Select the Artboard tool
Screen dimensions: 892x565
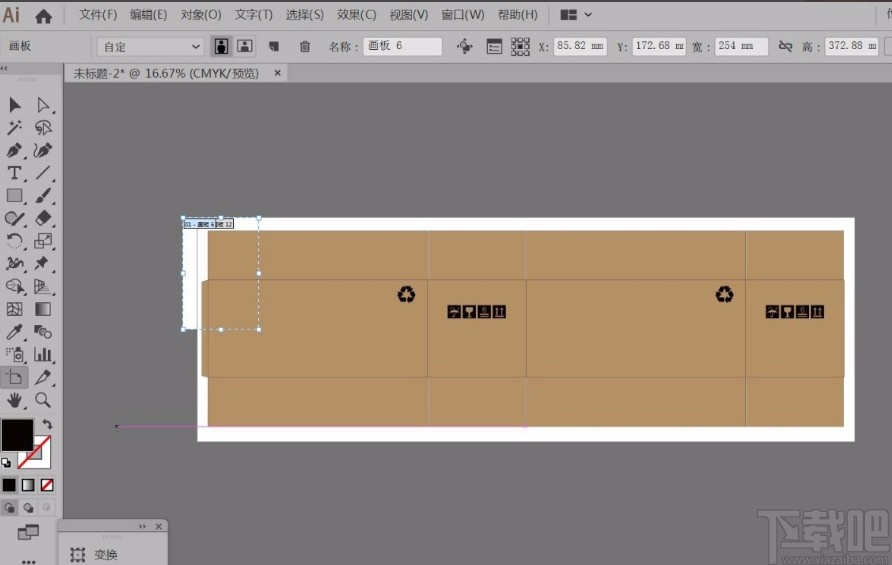[15, 377]
